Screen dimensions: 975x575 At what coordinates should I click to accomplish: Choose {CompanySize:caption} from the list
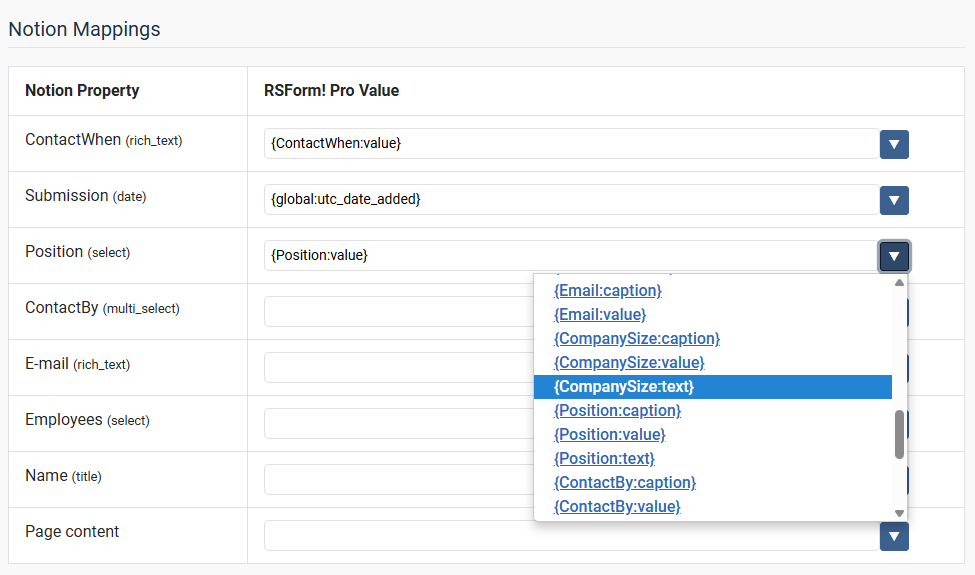pos(636,338)
